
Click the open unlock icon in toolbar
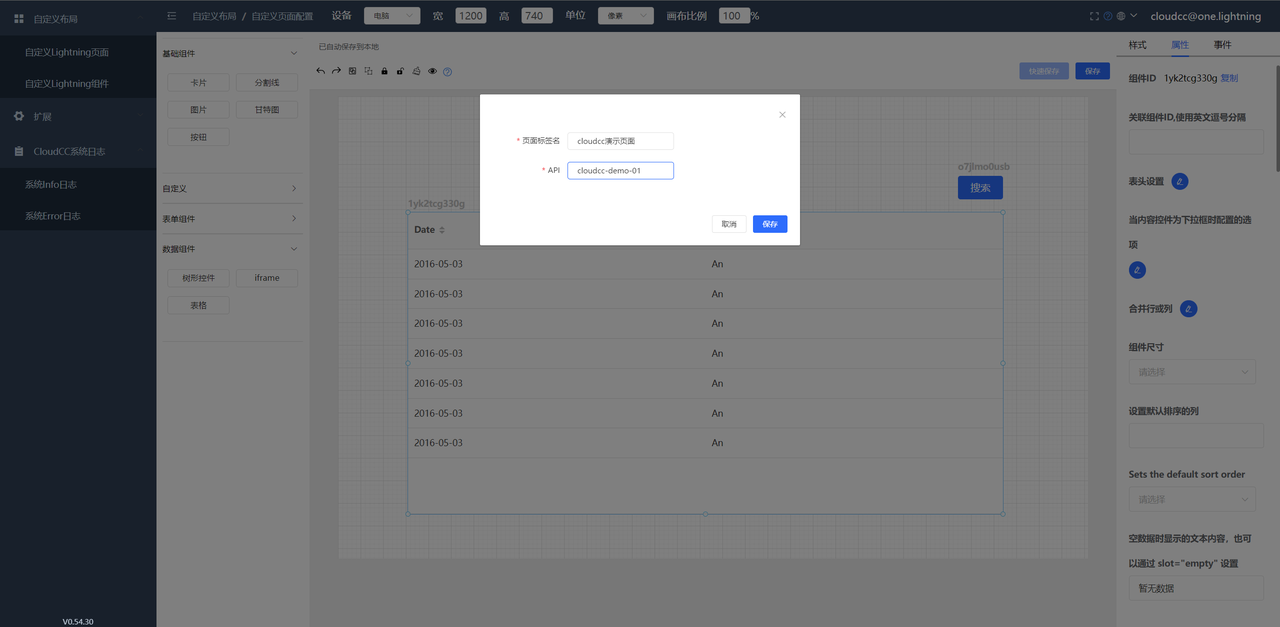click(400, 72)
